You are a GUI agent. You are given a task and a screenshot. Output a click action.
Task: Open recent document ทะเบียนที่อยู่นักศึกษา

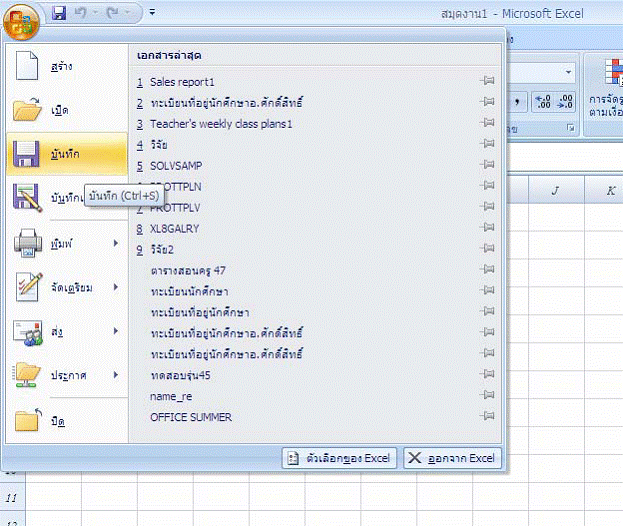point(315,312)
